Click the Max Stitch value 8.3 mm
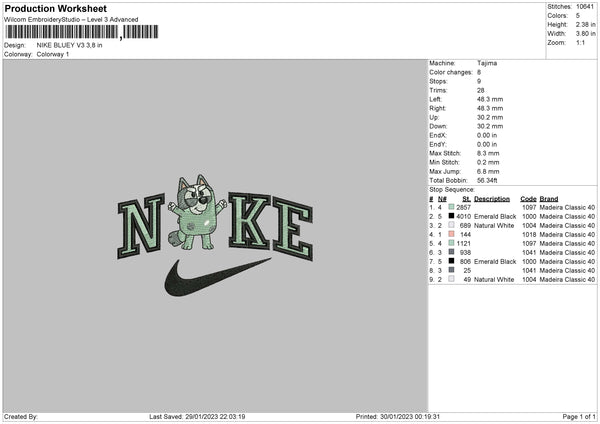The image size is (600, 424). point(488,153)
